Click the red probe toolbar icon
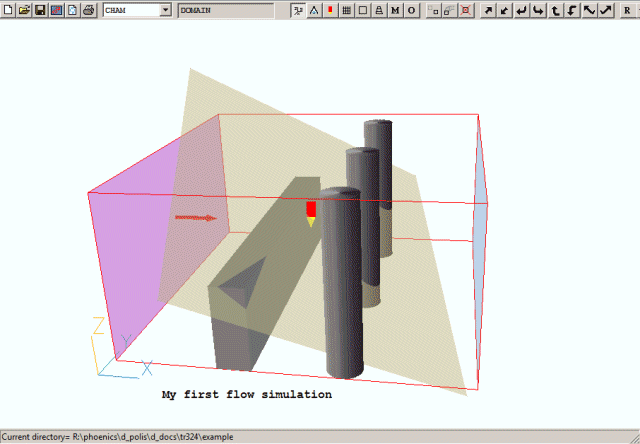 330,10
